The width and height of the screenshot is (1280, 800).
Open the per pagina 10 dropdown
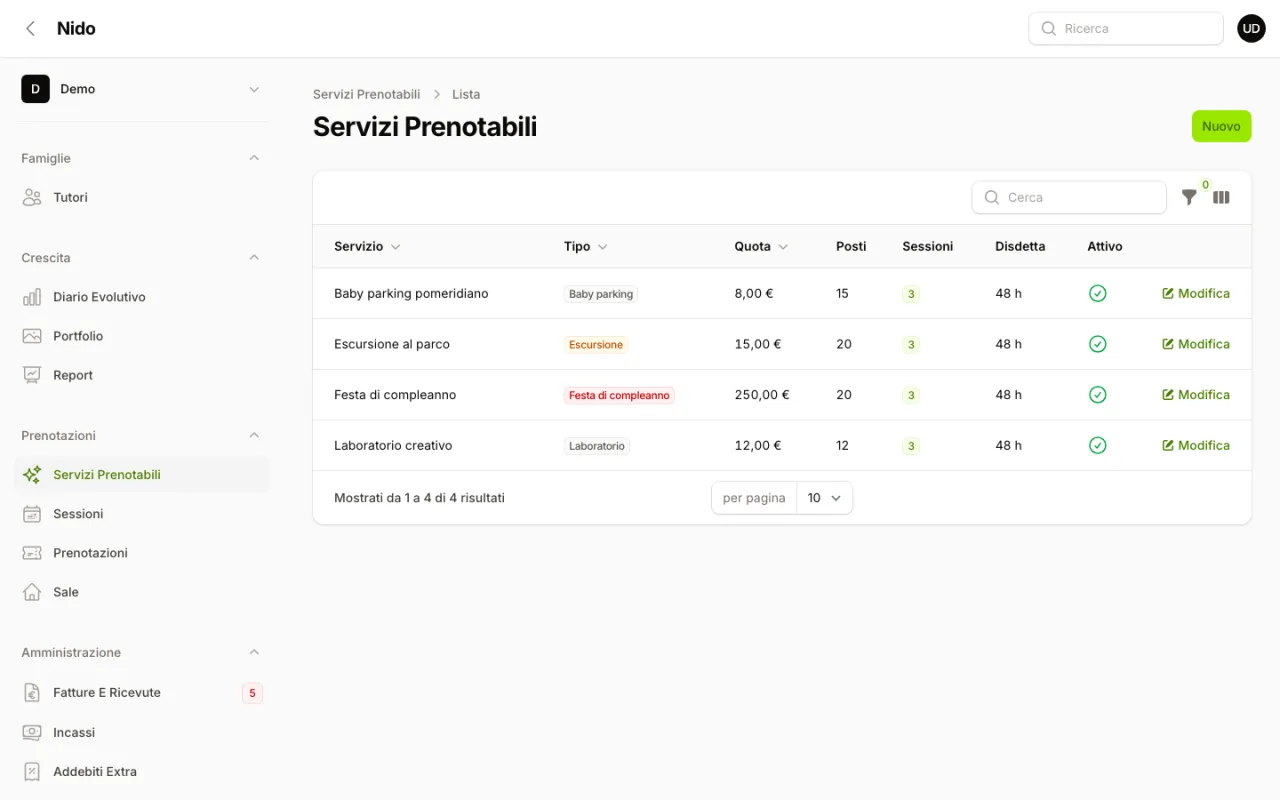coord(825,498)
